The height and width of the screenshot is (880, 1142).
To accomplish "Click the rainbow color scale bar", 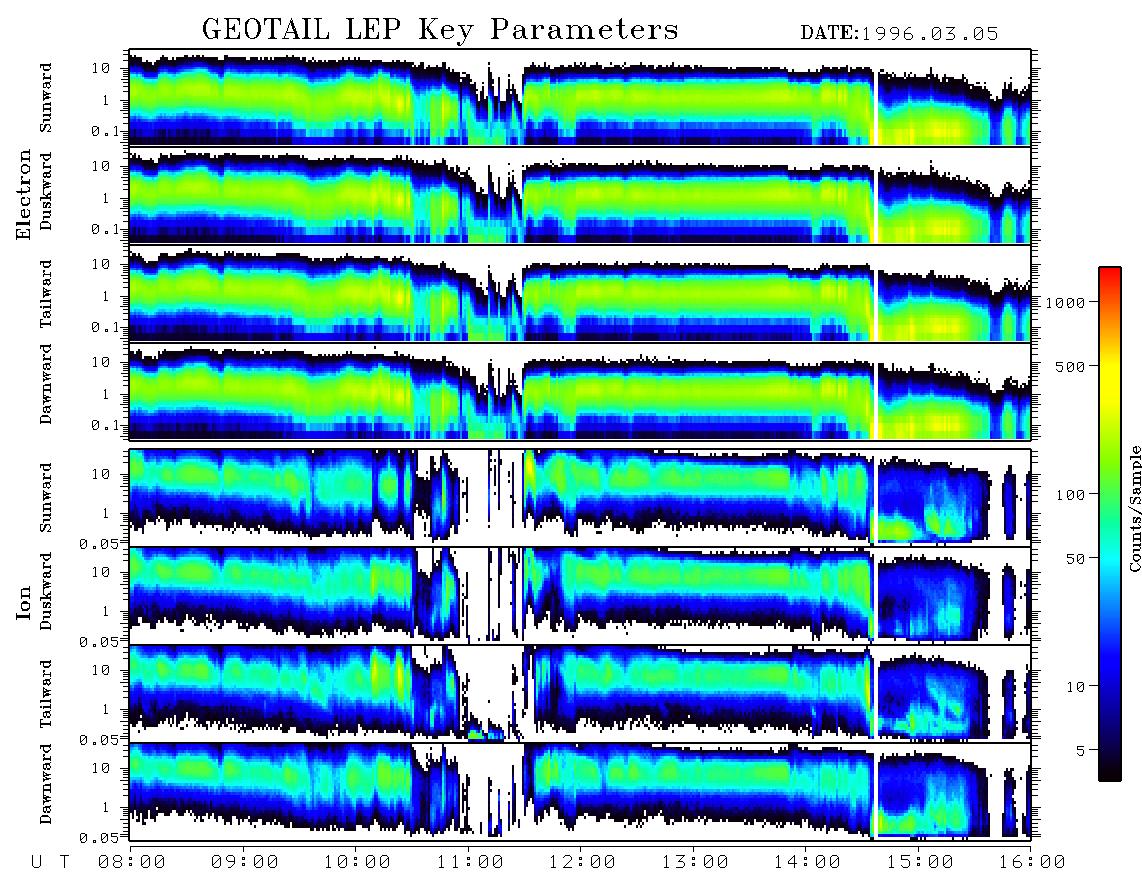I will pos(1110,525).
